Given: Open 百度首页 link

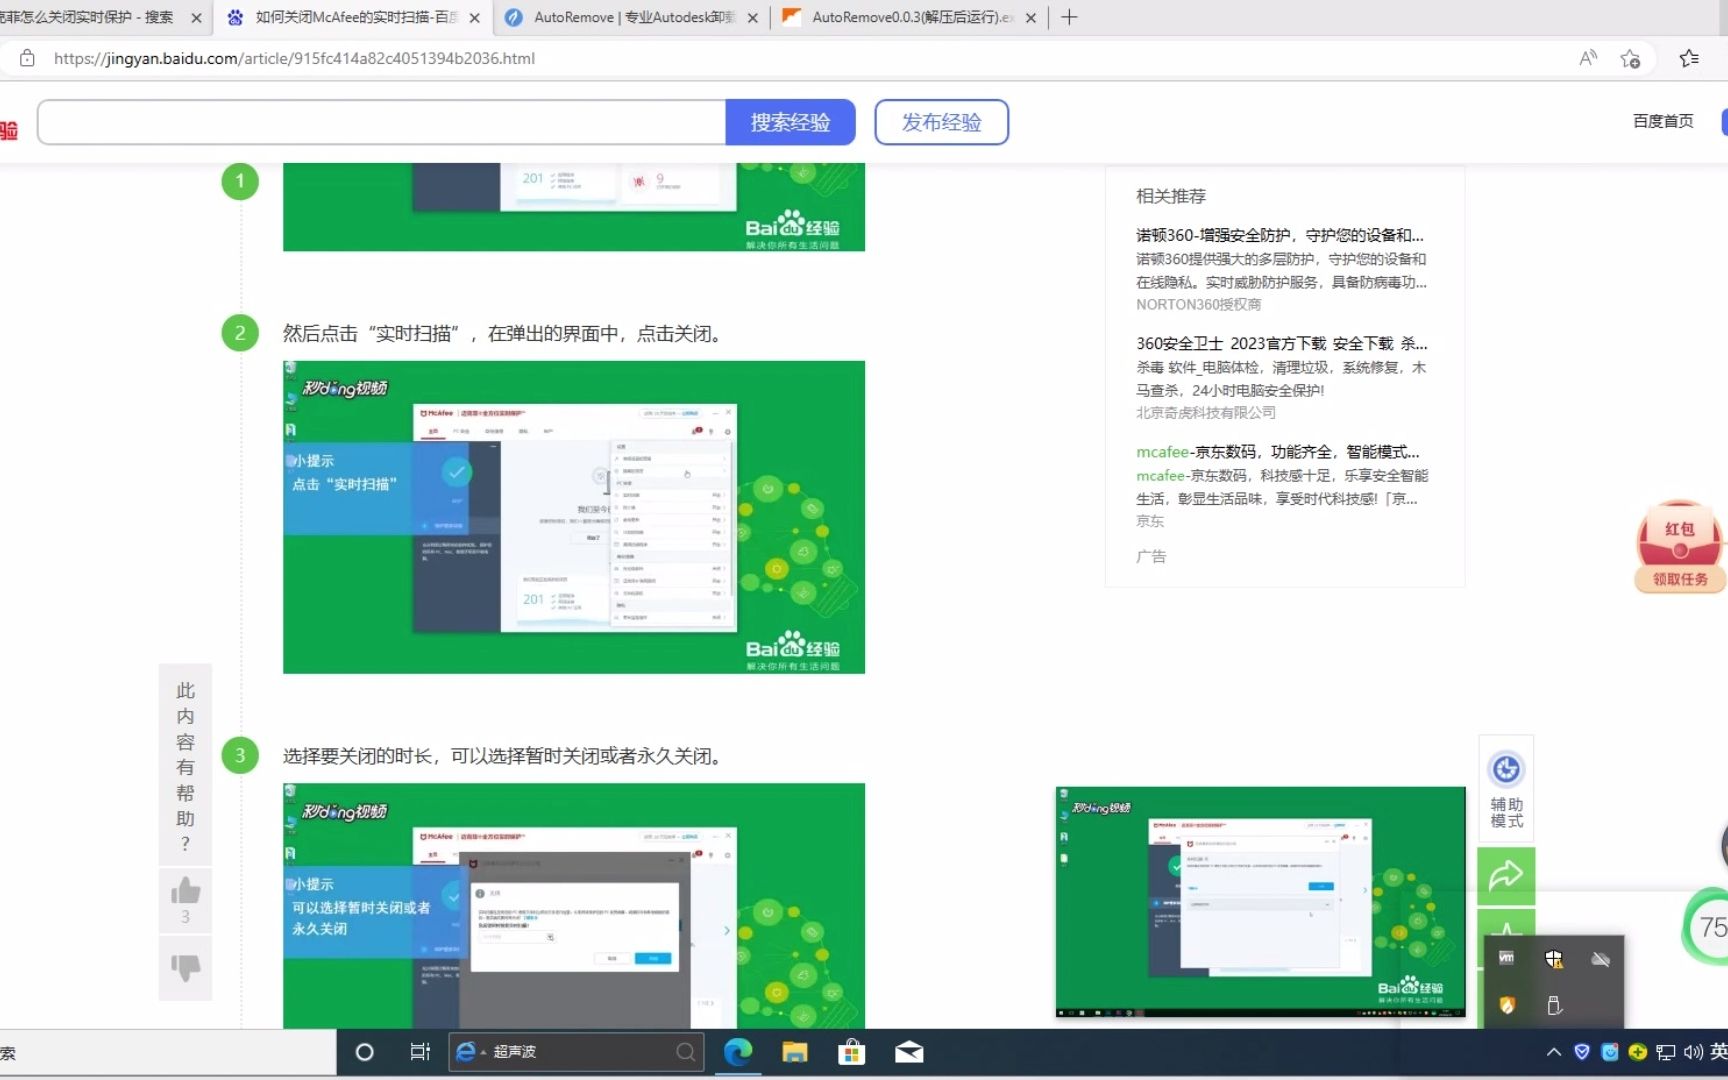Looking at the screenshot, I should [1663, 121].
